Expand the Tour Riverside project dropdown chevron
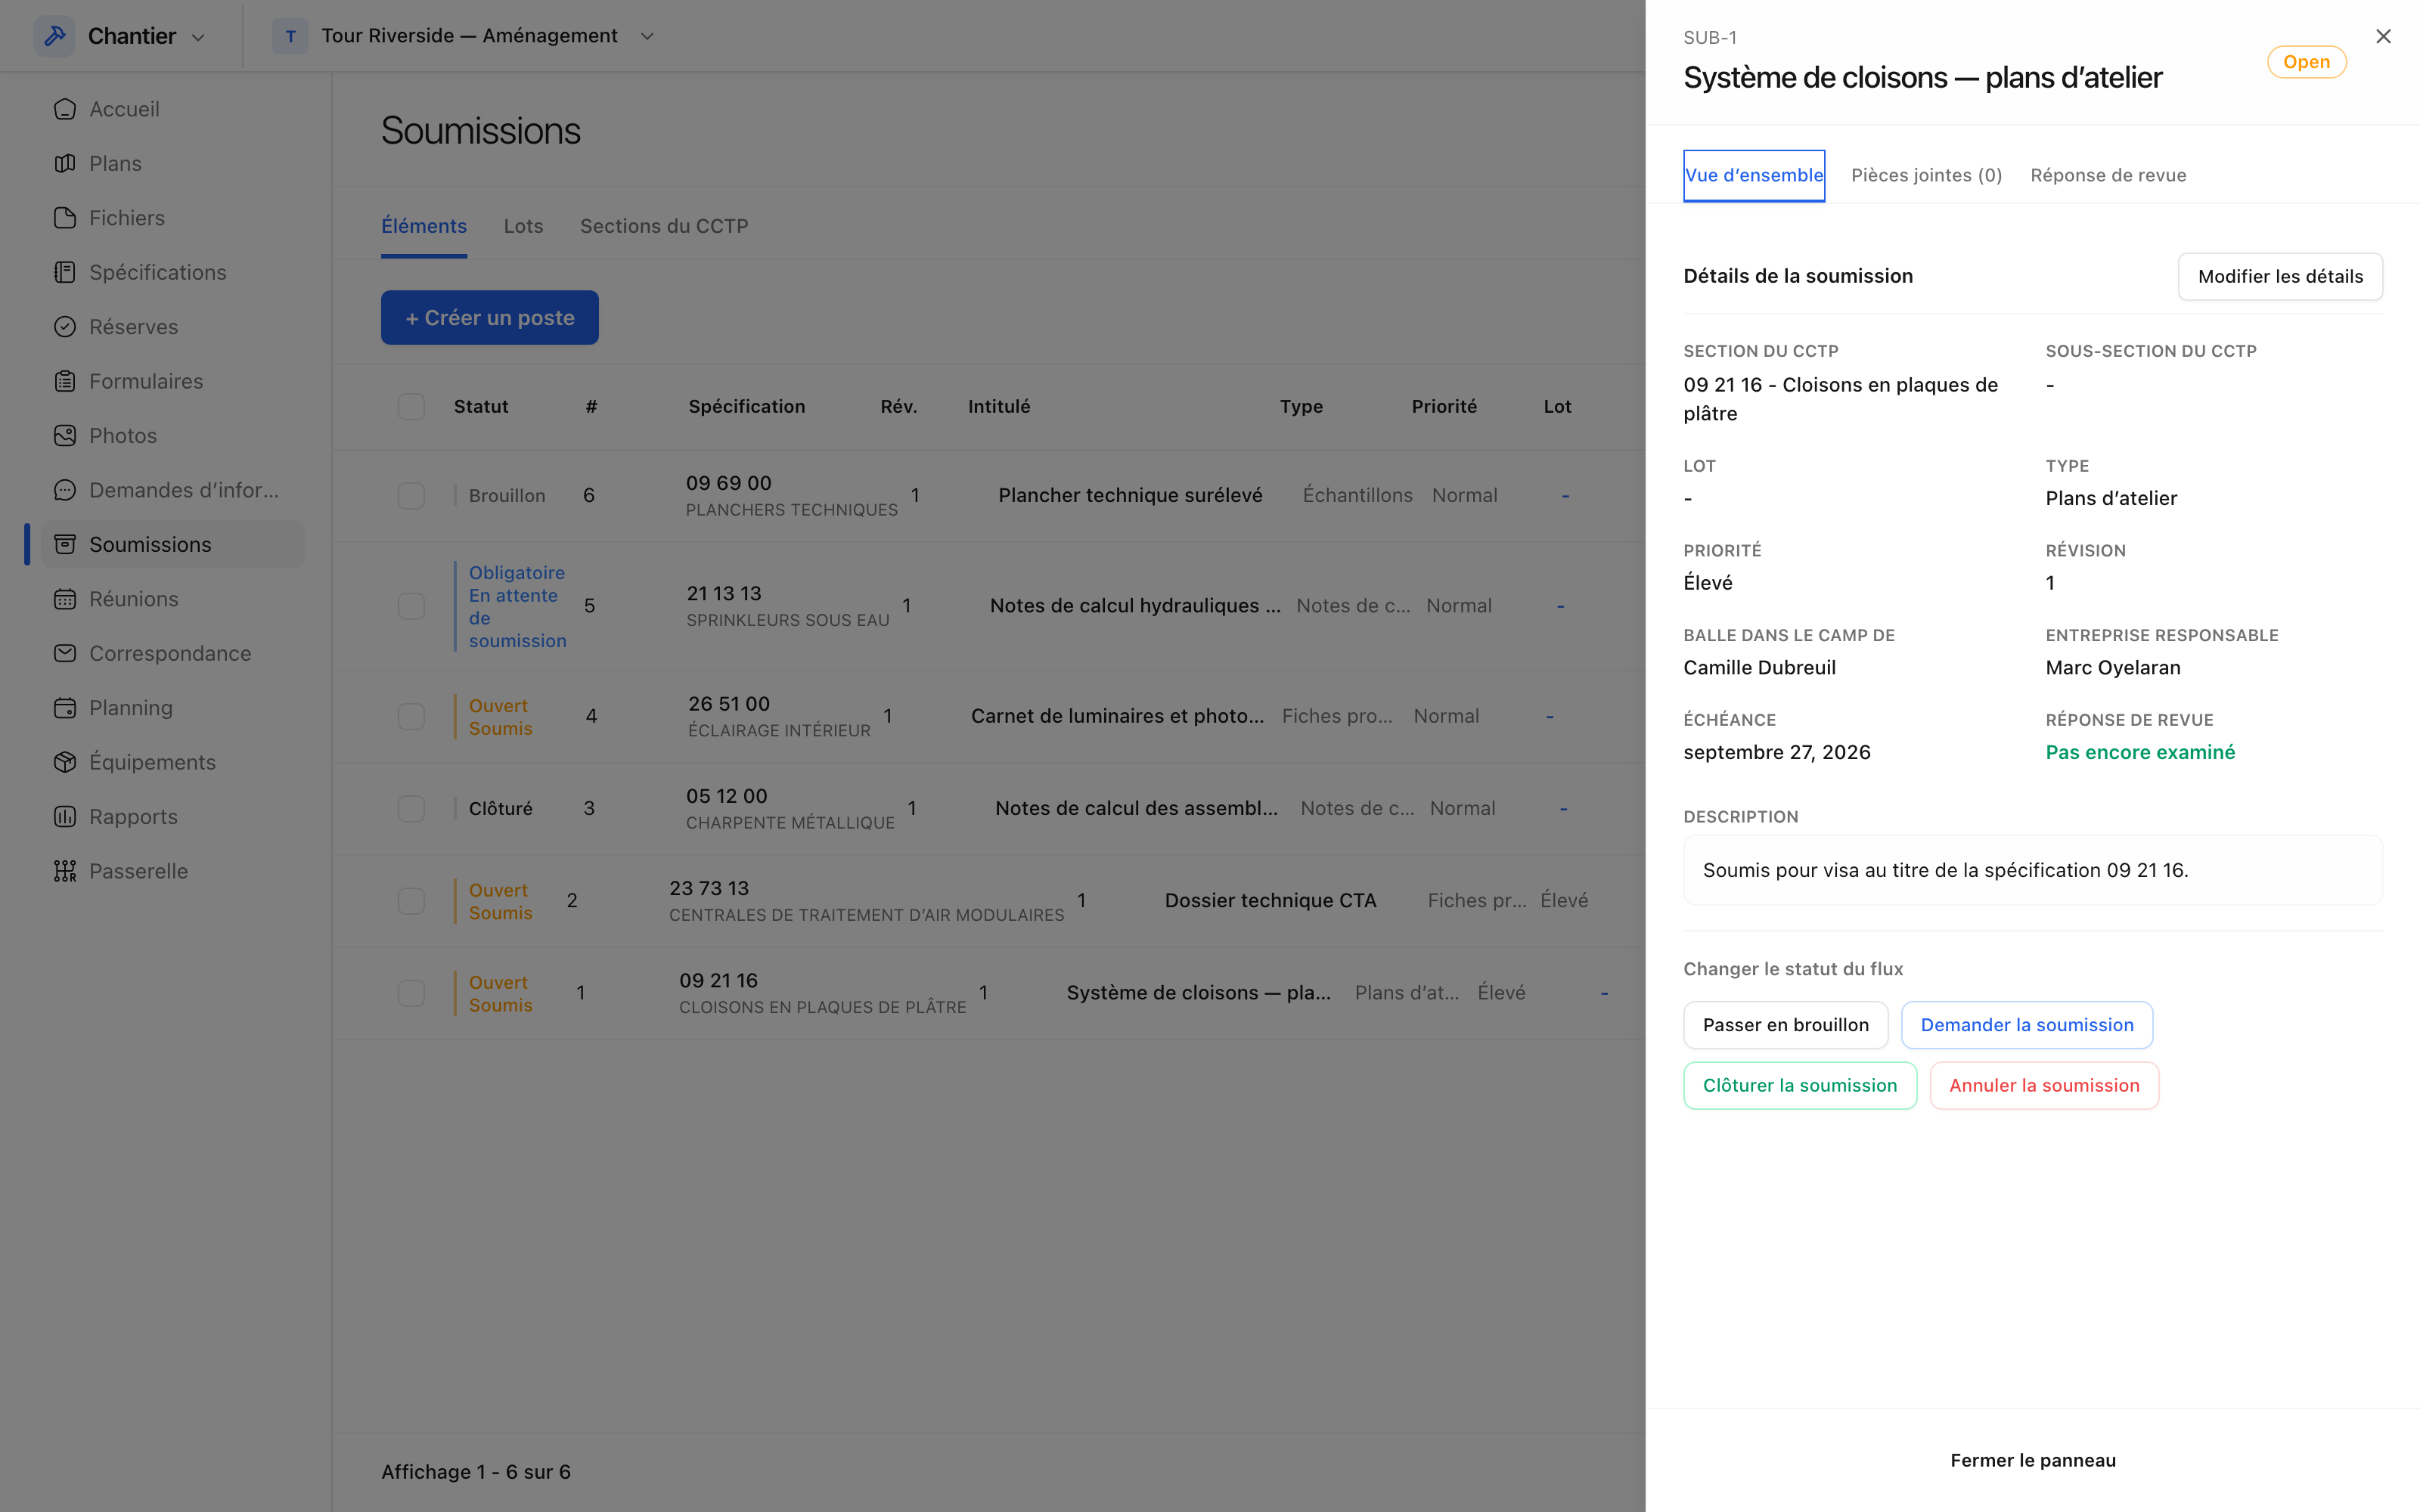This screenshot has height=1512, width=2420. (x=647, y=36)
